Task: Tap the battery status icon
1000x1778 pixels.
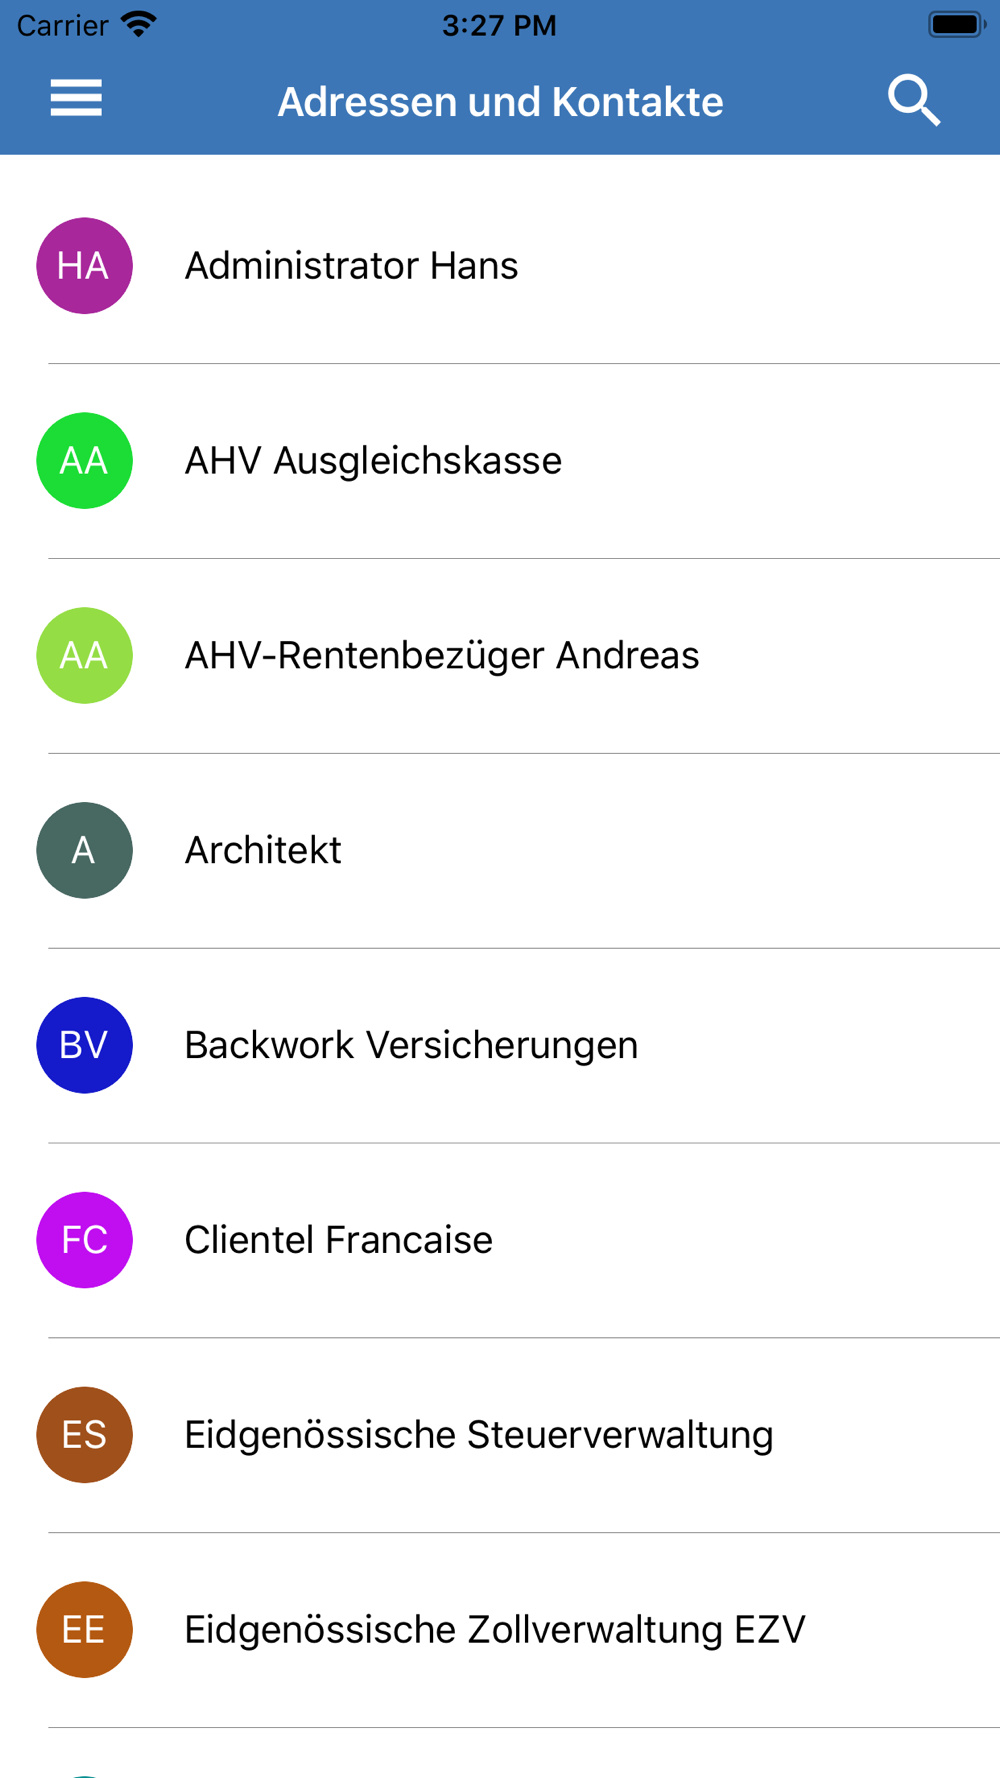Action: coord(956,24)
